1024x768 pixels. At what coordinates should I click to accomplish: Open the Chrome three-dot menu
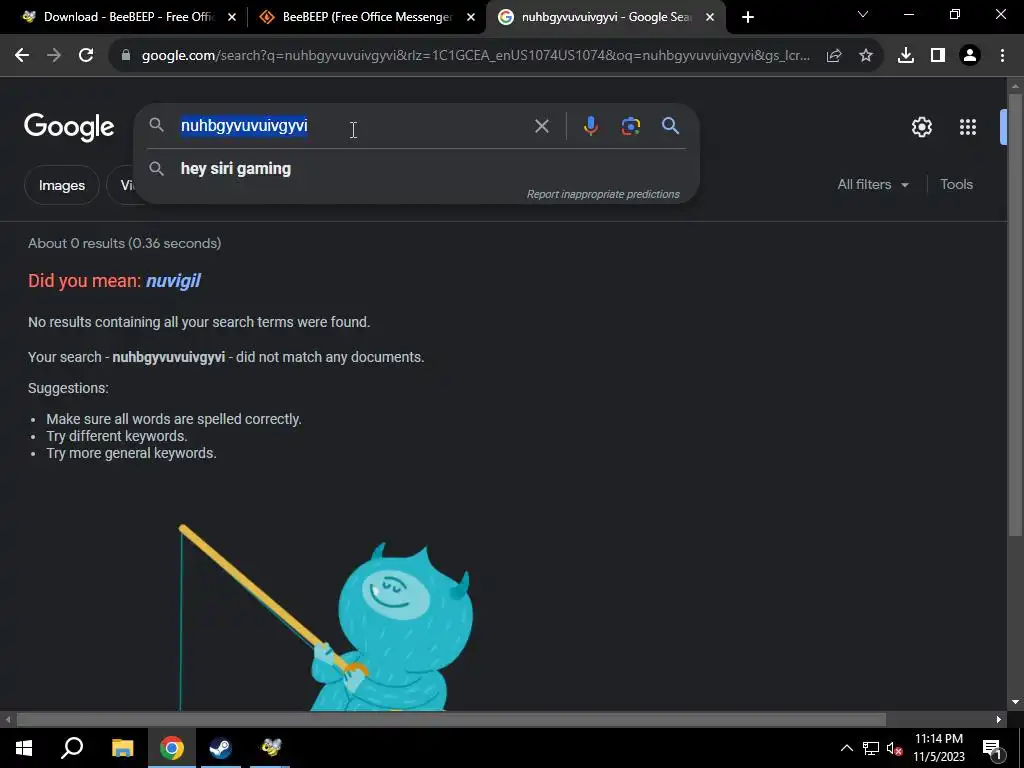pyautogui.click(x=1002, y=56)
